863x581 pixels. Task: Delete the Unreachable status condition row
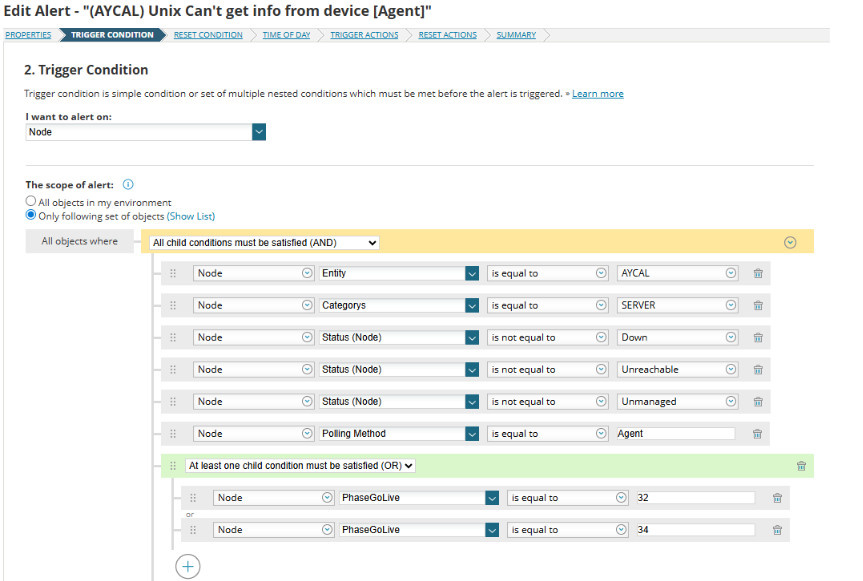tap(758, 370)
